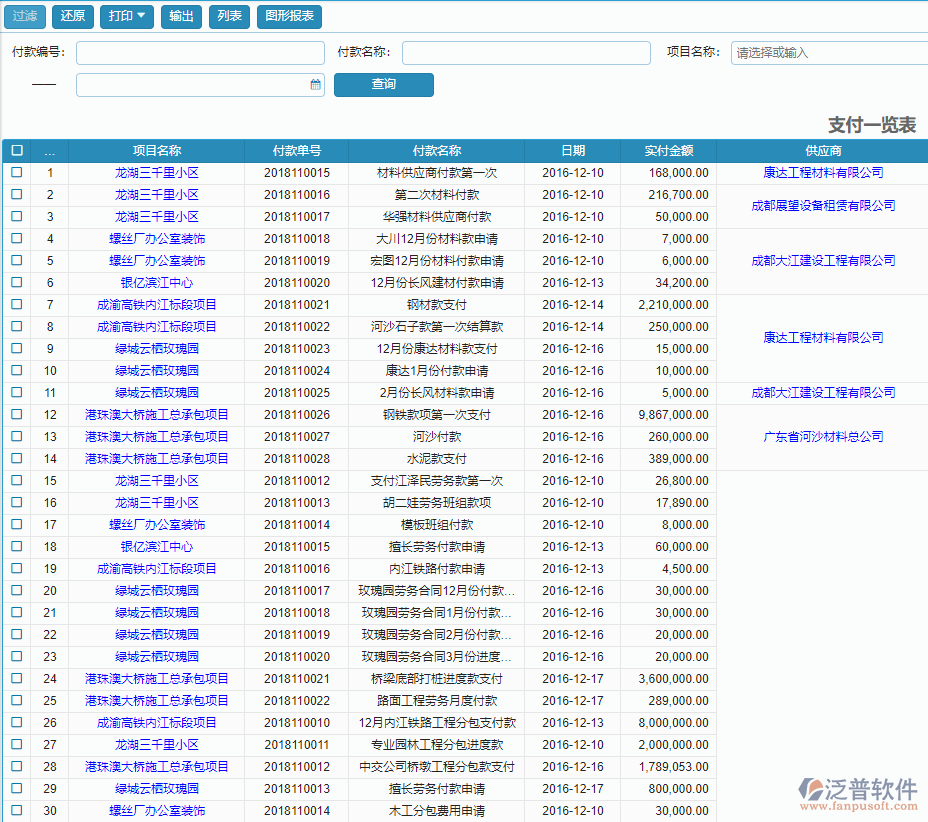Image resolution: width=928 pixels, height=822 pixels.
Task: Click the 查询 search button
Action: tap(383, 85)
